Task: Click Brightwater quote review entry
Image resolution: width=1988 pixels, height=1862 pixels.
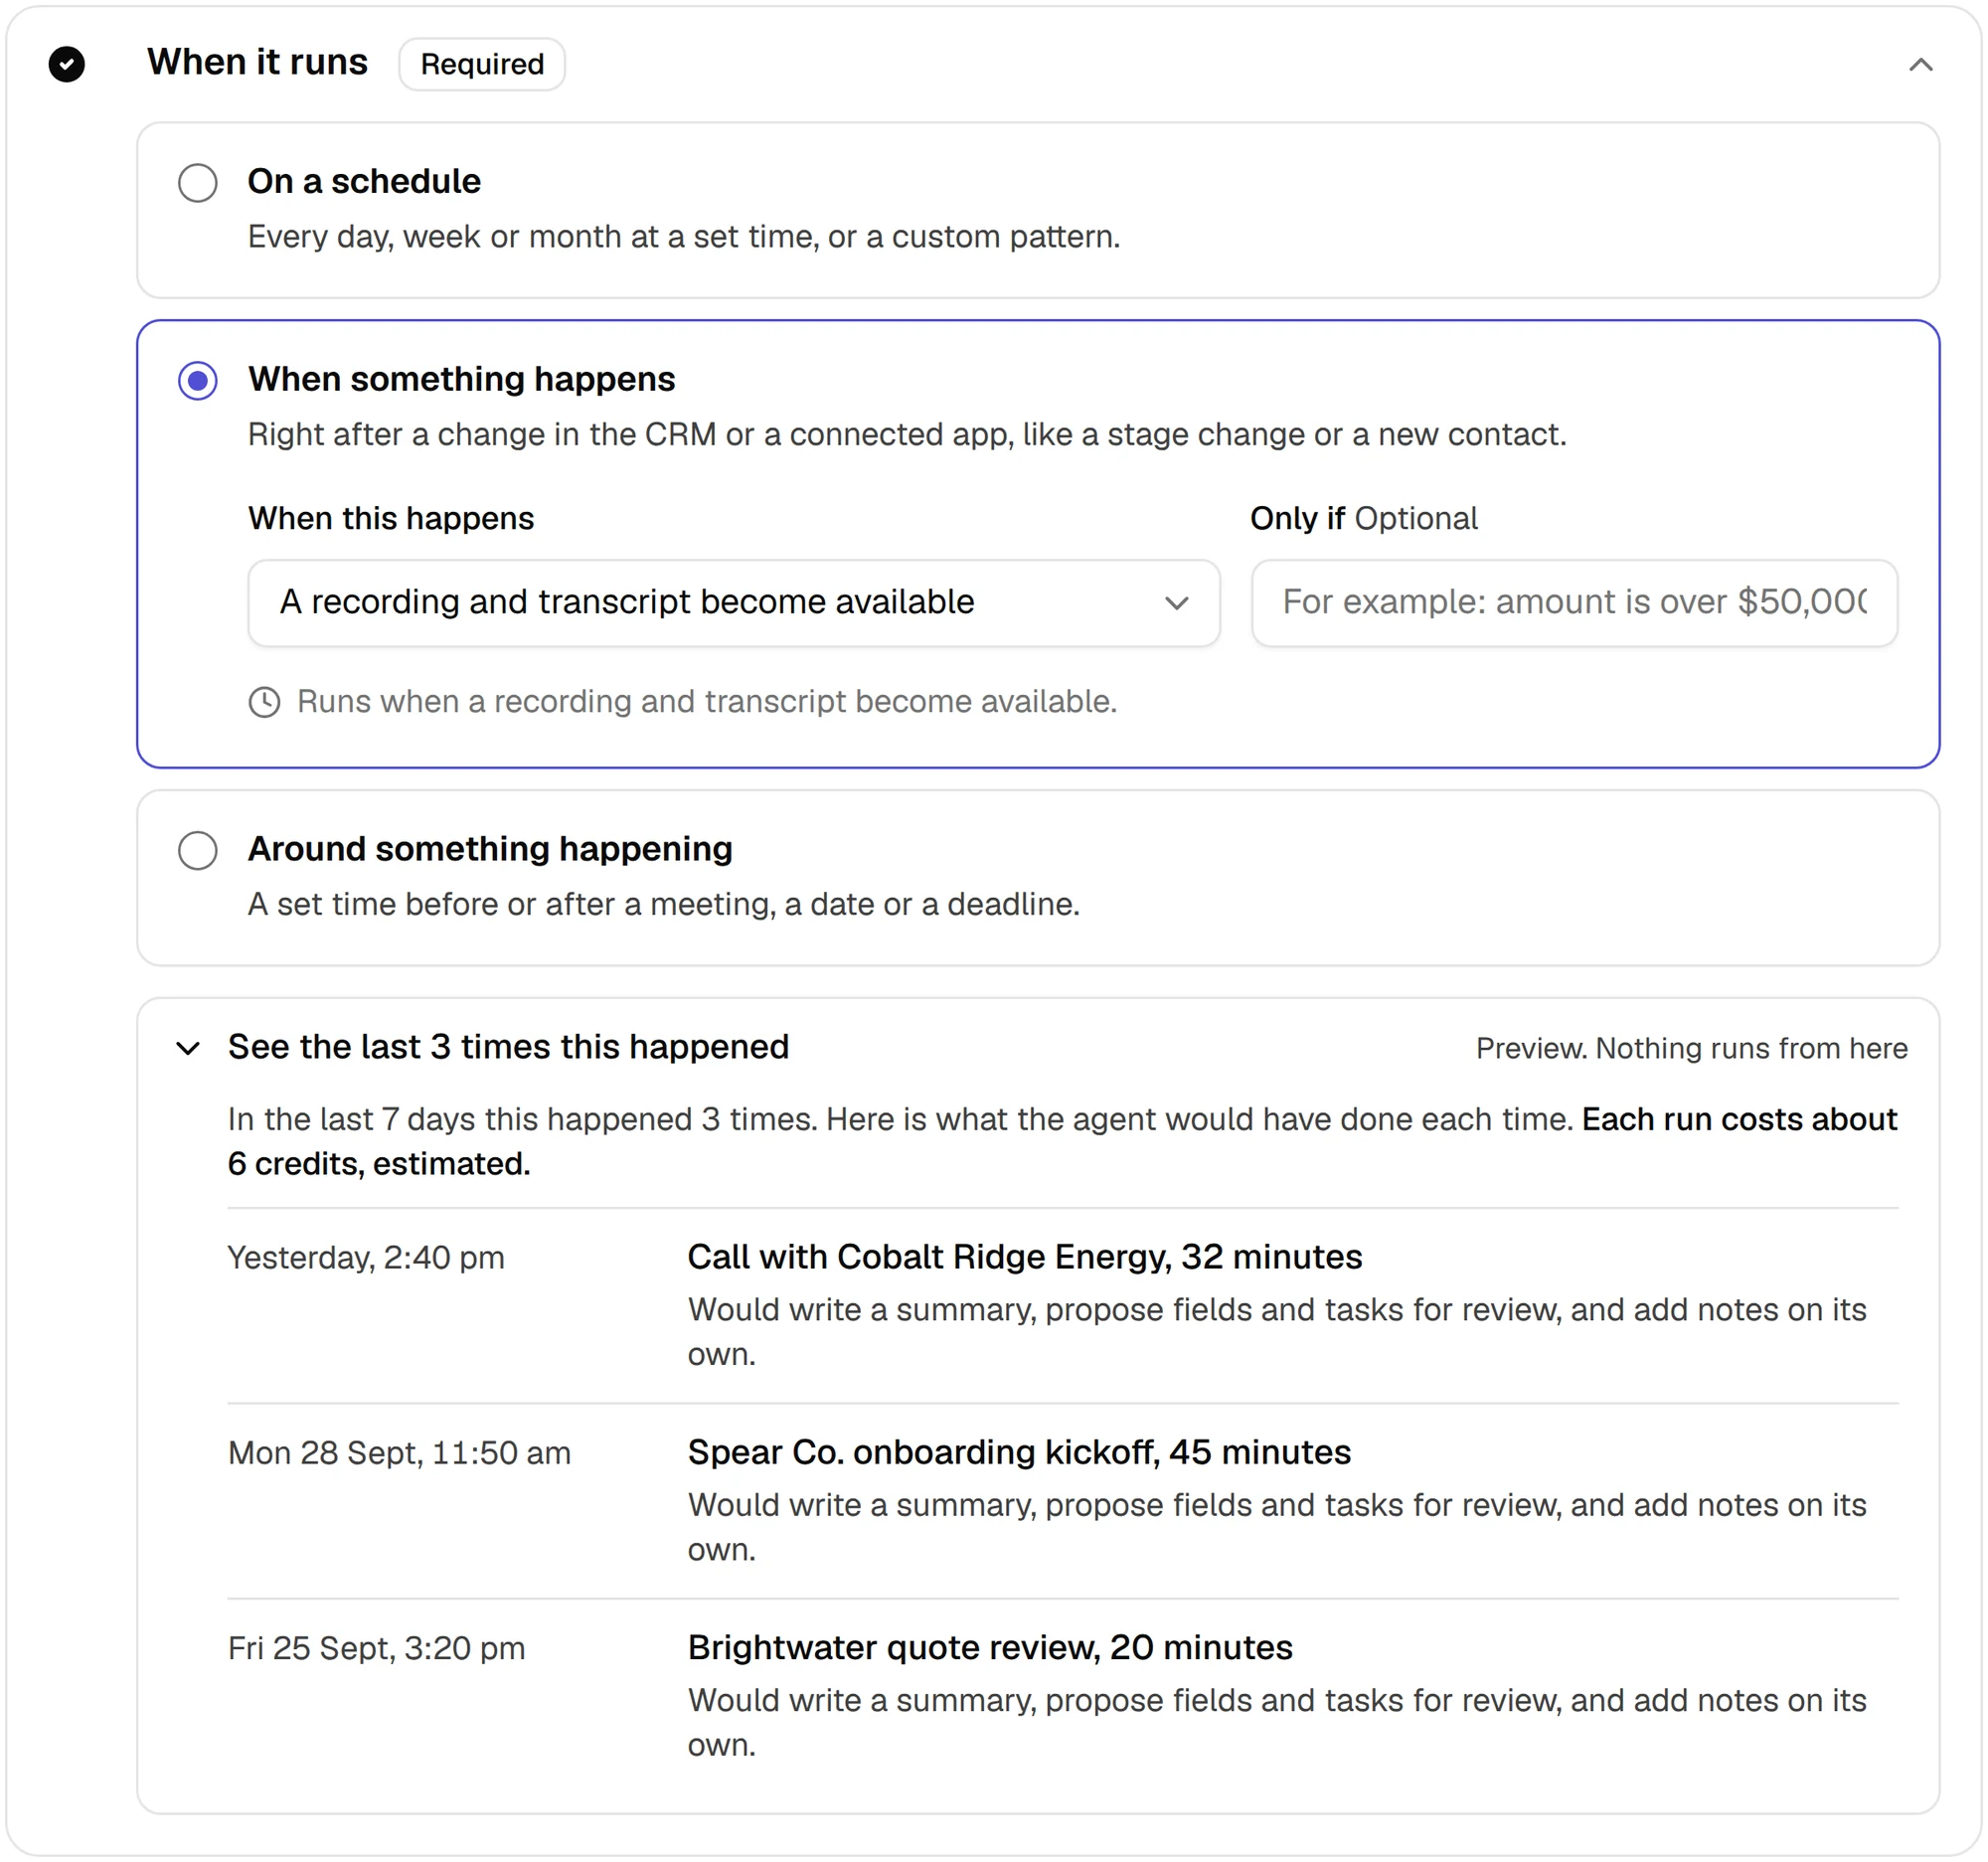Action: coord(990,1647)
